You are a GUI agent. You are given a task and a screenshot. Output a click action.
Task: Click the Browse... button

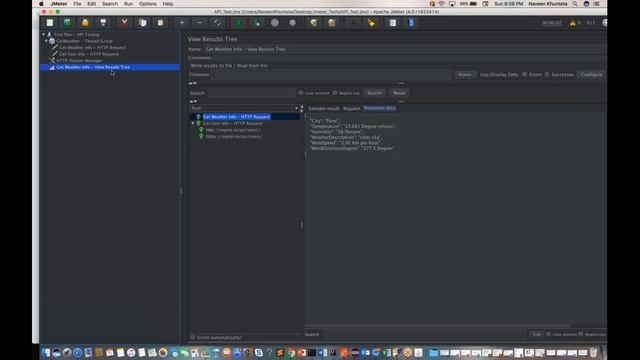pos(464,75)
